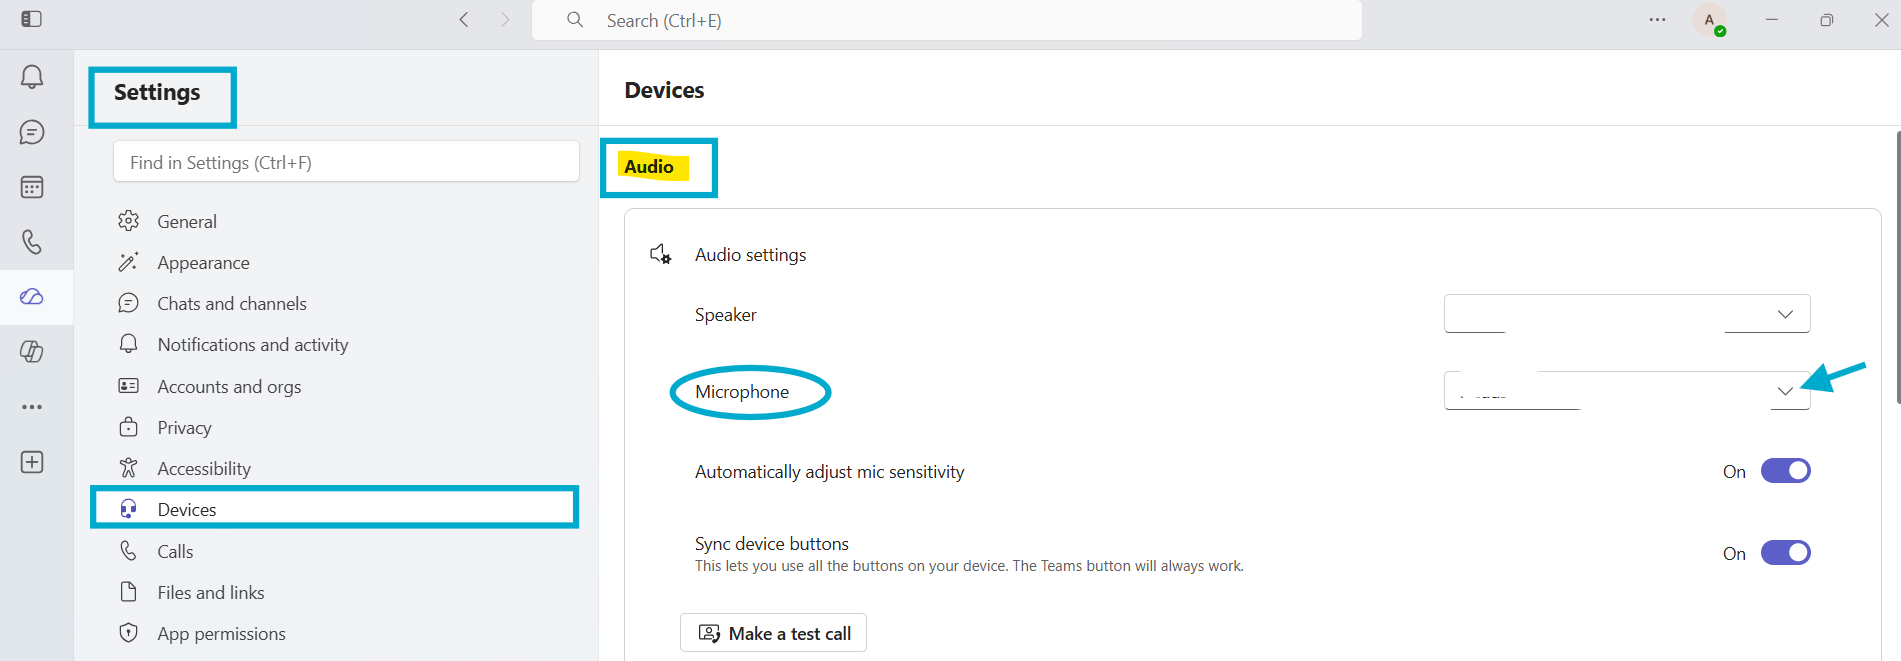Screen dimensions: 1901x661
Task: Toggle the Sync device buttons switch
Action: click(x=1785, y=553)
